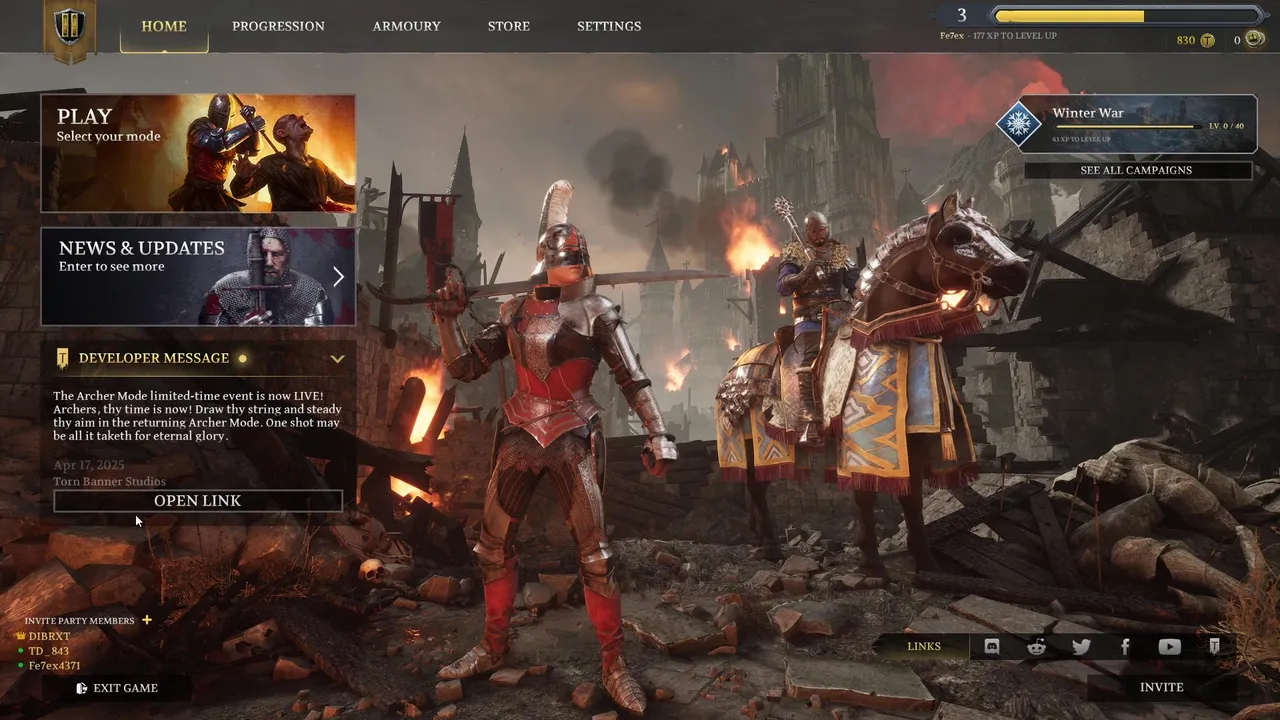Click See All Campaigns button
The width and height of the screenshot is (1280, 720).
(x=1137, y=170)
